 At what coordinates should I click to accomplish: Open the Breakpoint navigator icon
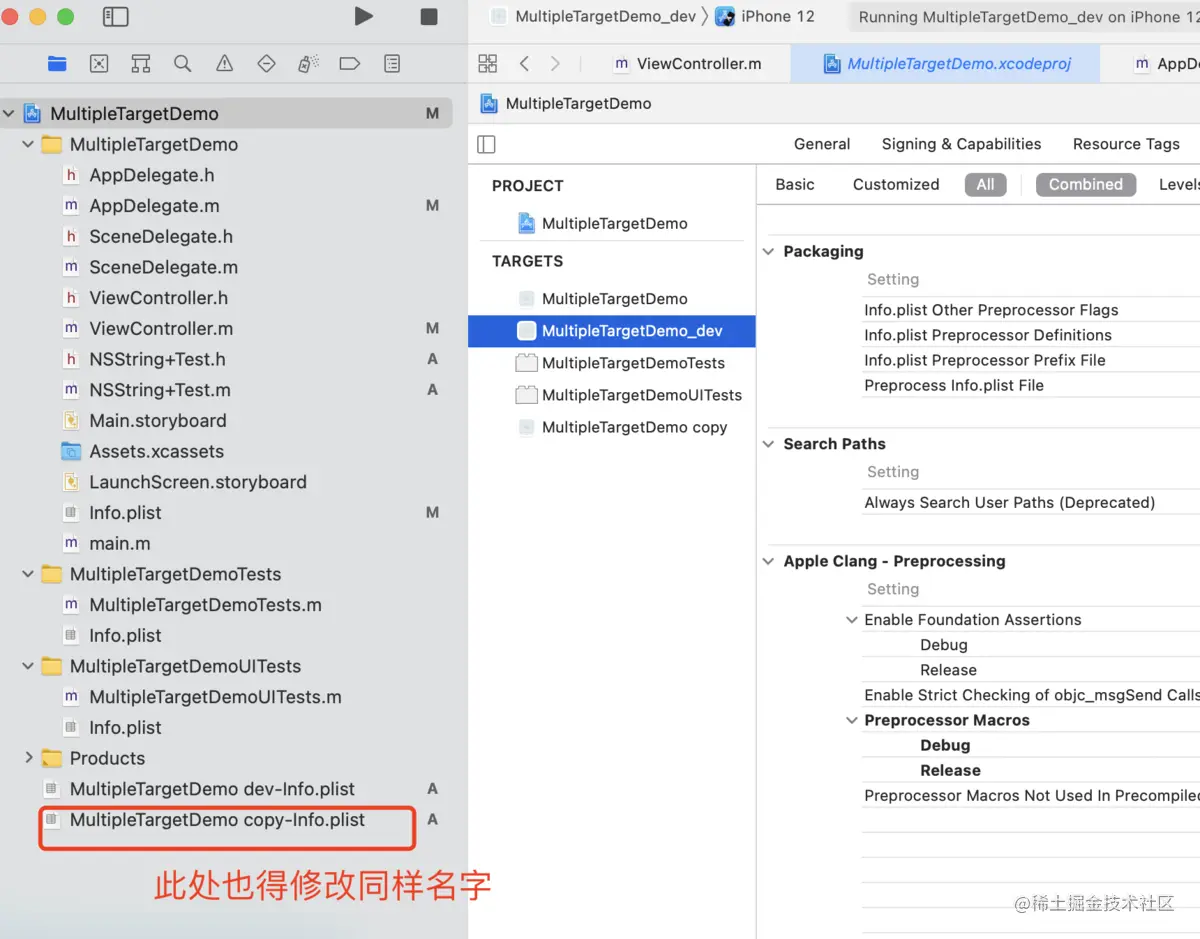(349, 64)
